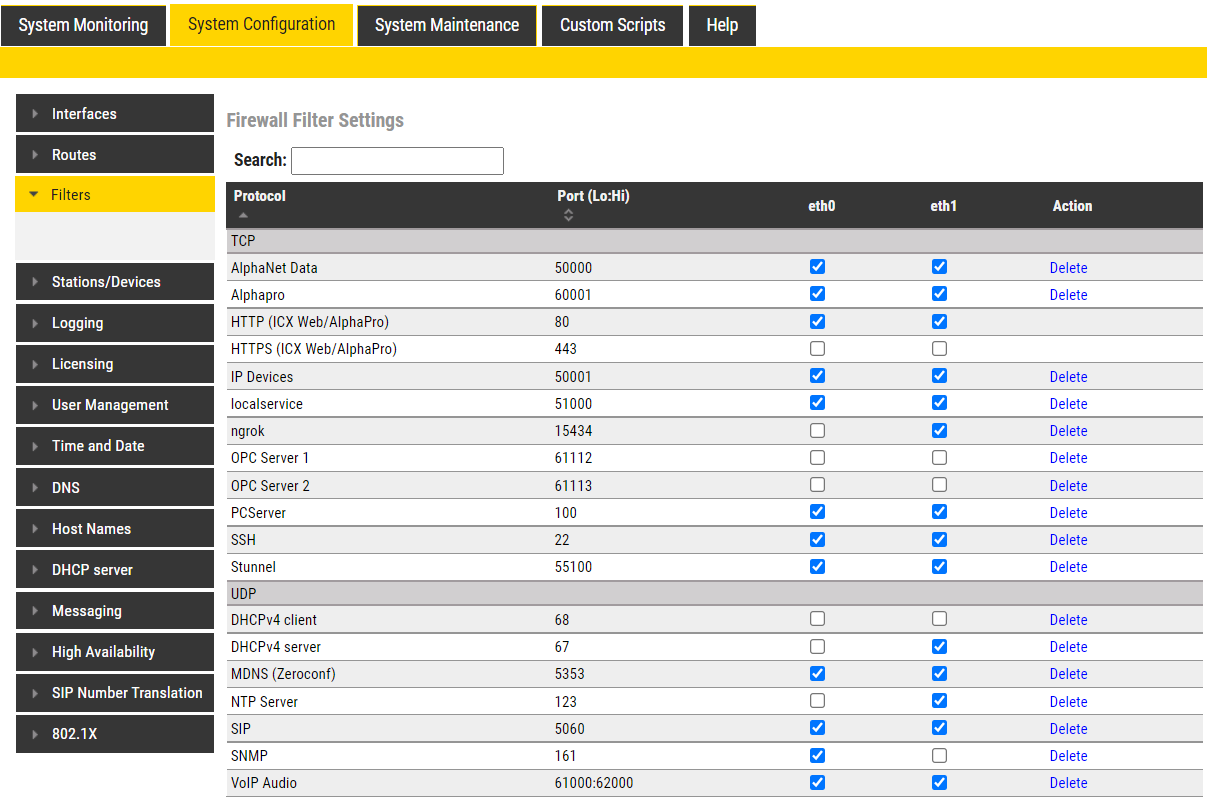This screenshot has height=798, width=1207.
Task: Uncheck eth1 for ngrok
Action: 939,431
